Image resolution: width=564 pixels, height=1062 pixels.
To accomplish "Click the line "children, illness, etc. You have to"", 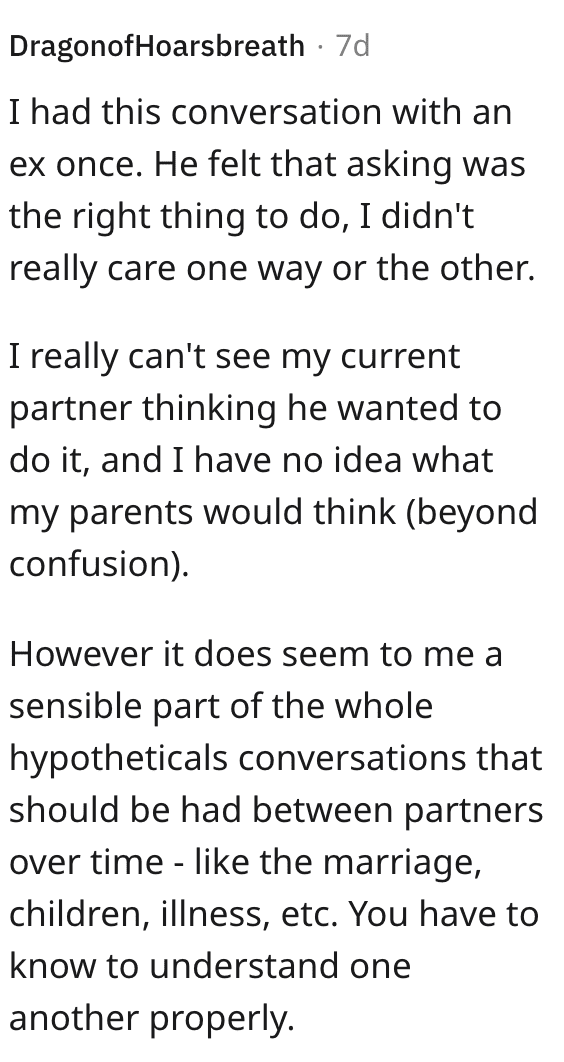I will pyautogui.click(x=274, y=914).
